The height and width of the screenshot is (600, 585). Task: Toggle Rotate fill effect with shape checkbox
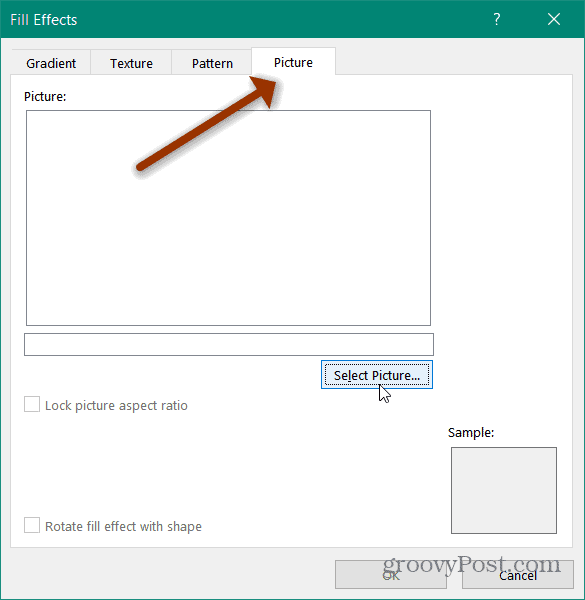[32, 525]
